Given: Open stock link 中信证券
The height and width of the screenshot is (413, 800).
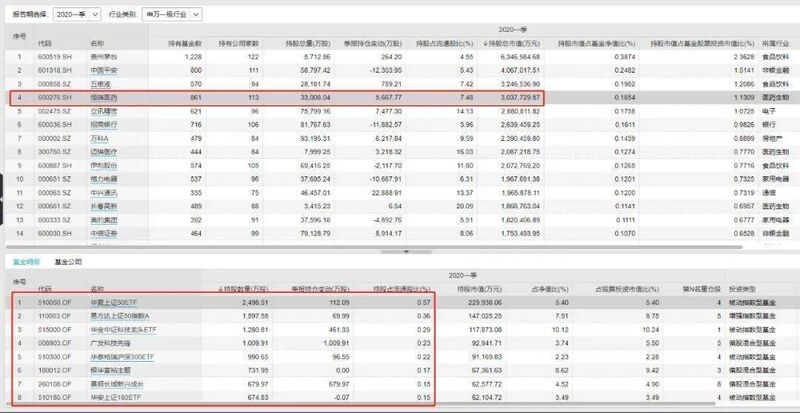Looking at the screenshot, I should (104, 234).
